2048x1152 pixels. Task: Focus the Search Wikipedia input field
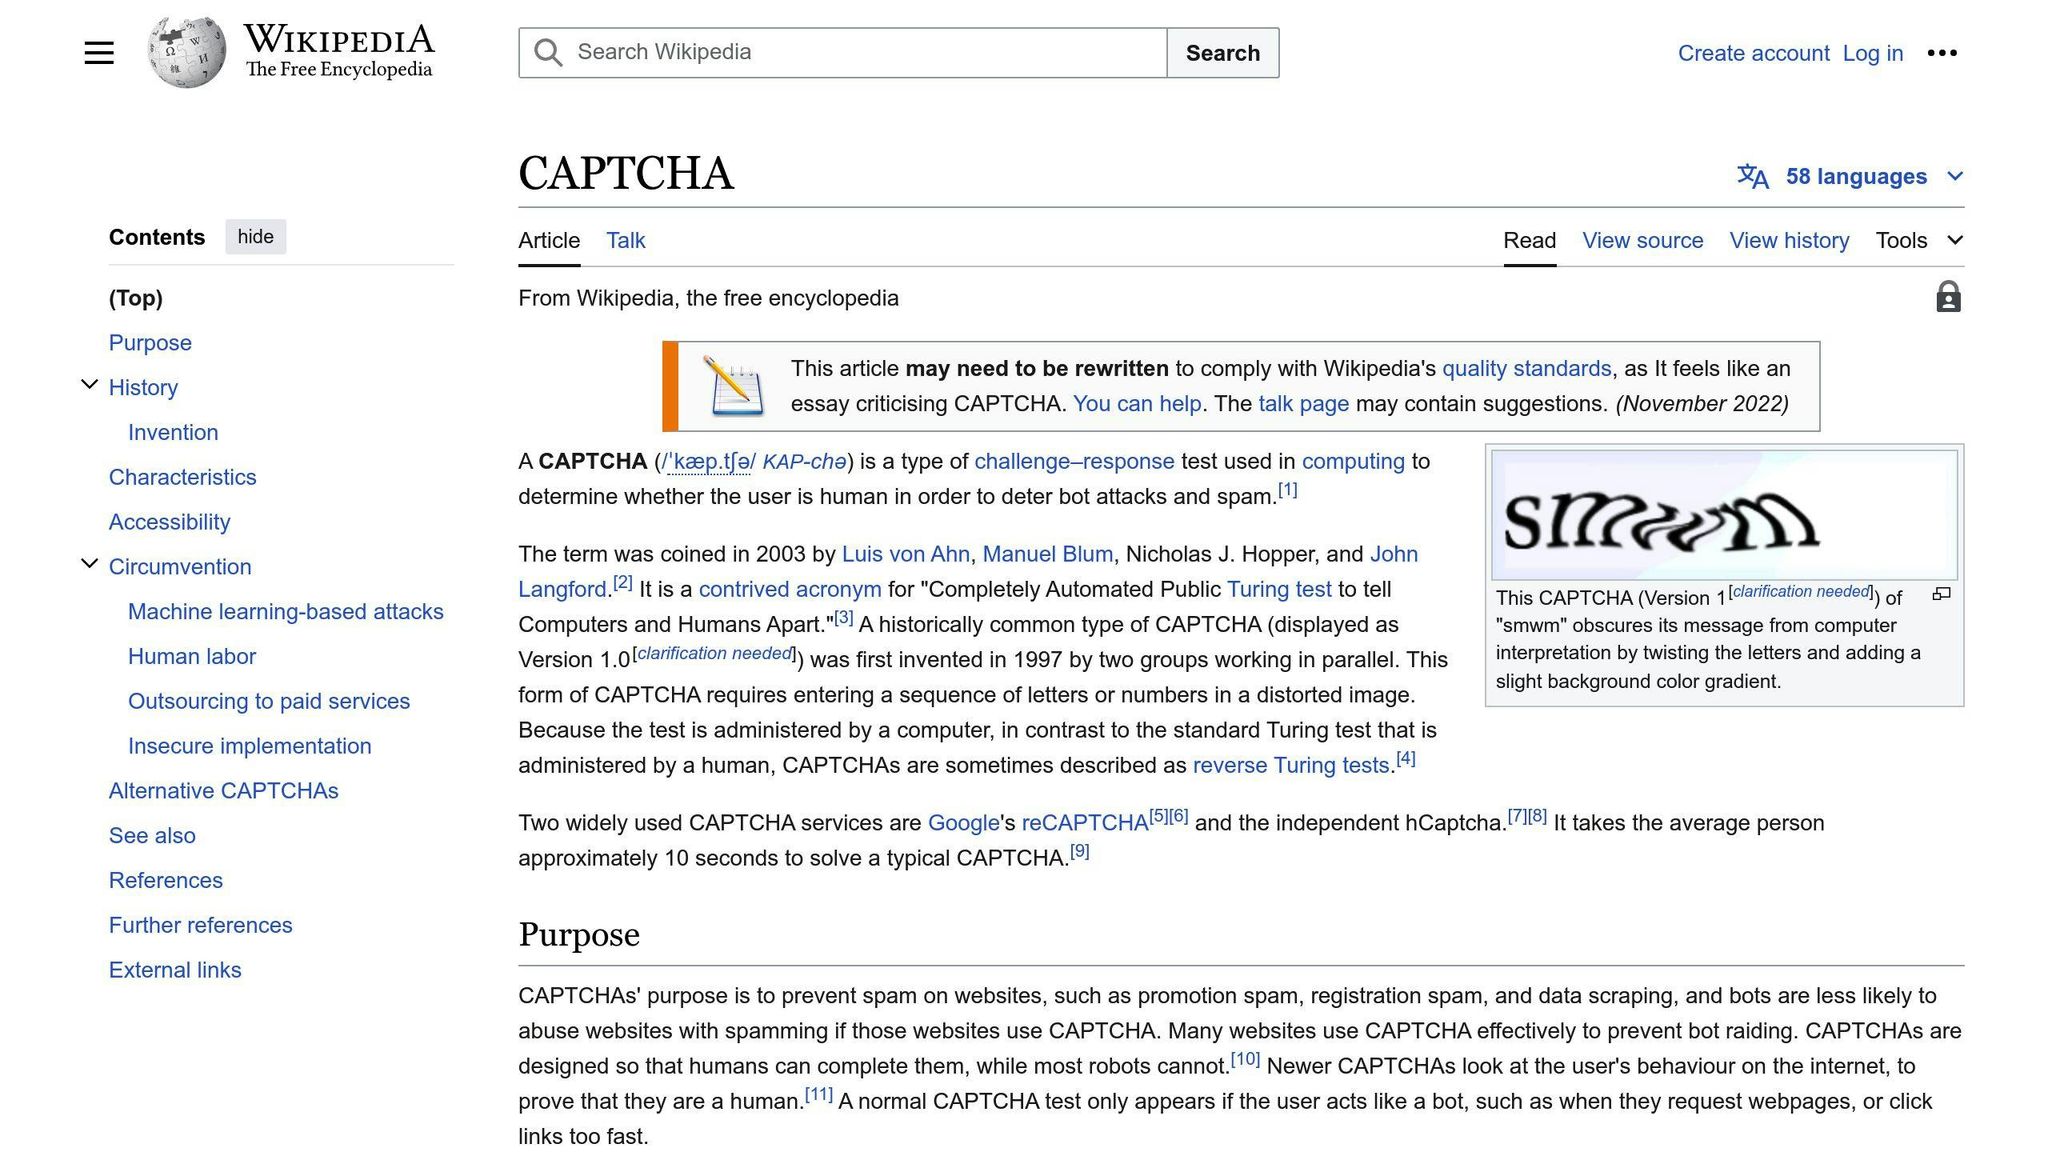842,53
